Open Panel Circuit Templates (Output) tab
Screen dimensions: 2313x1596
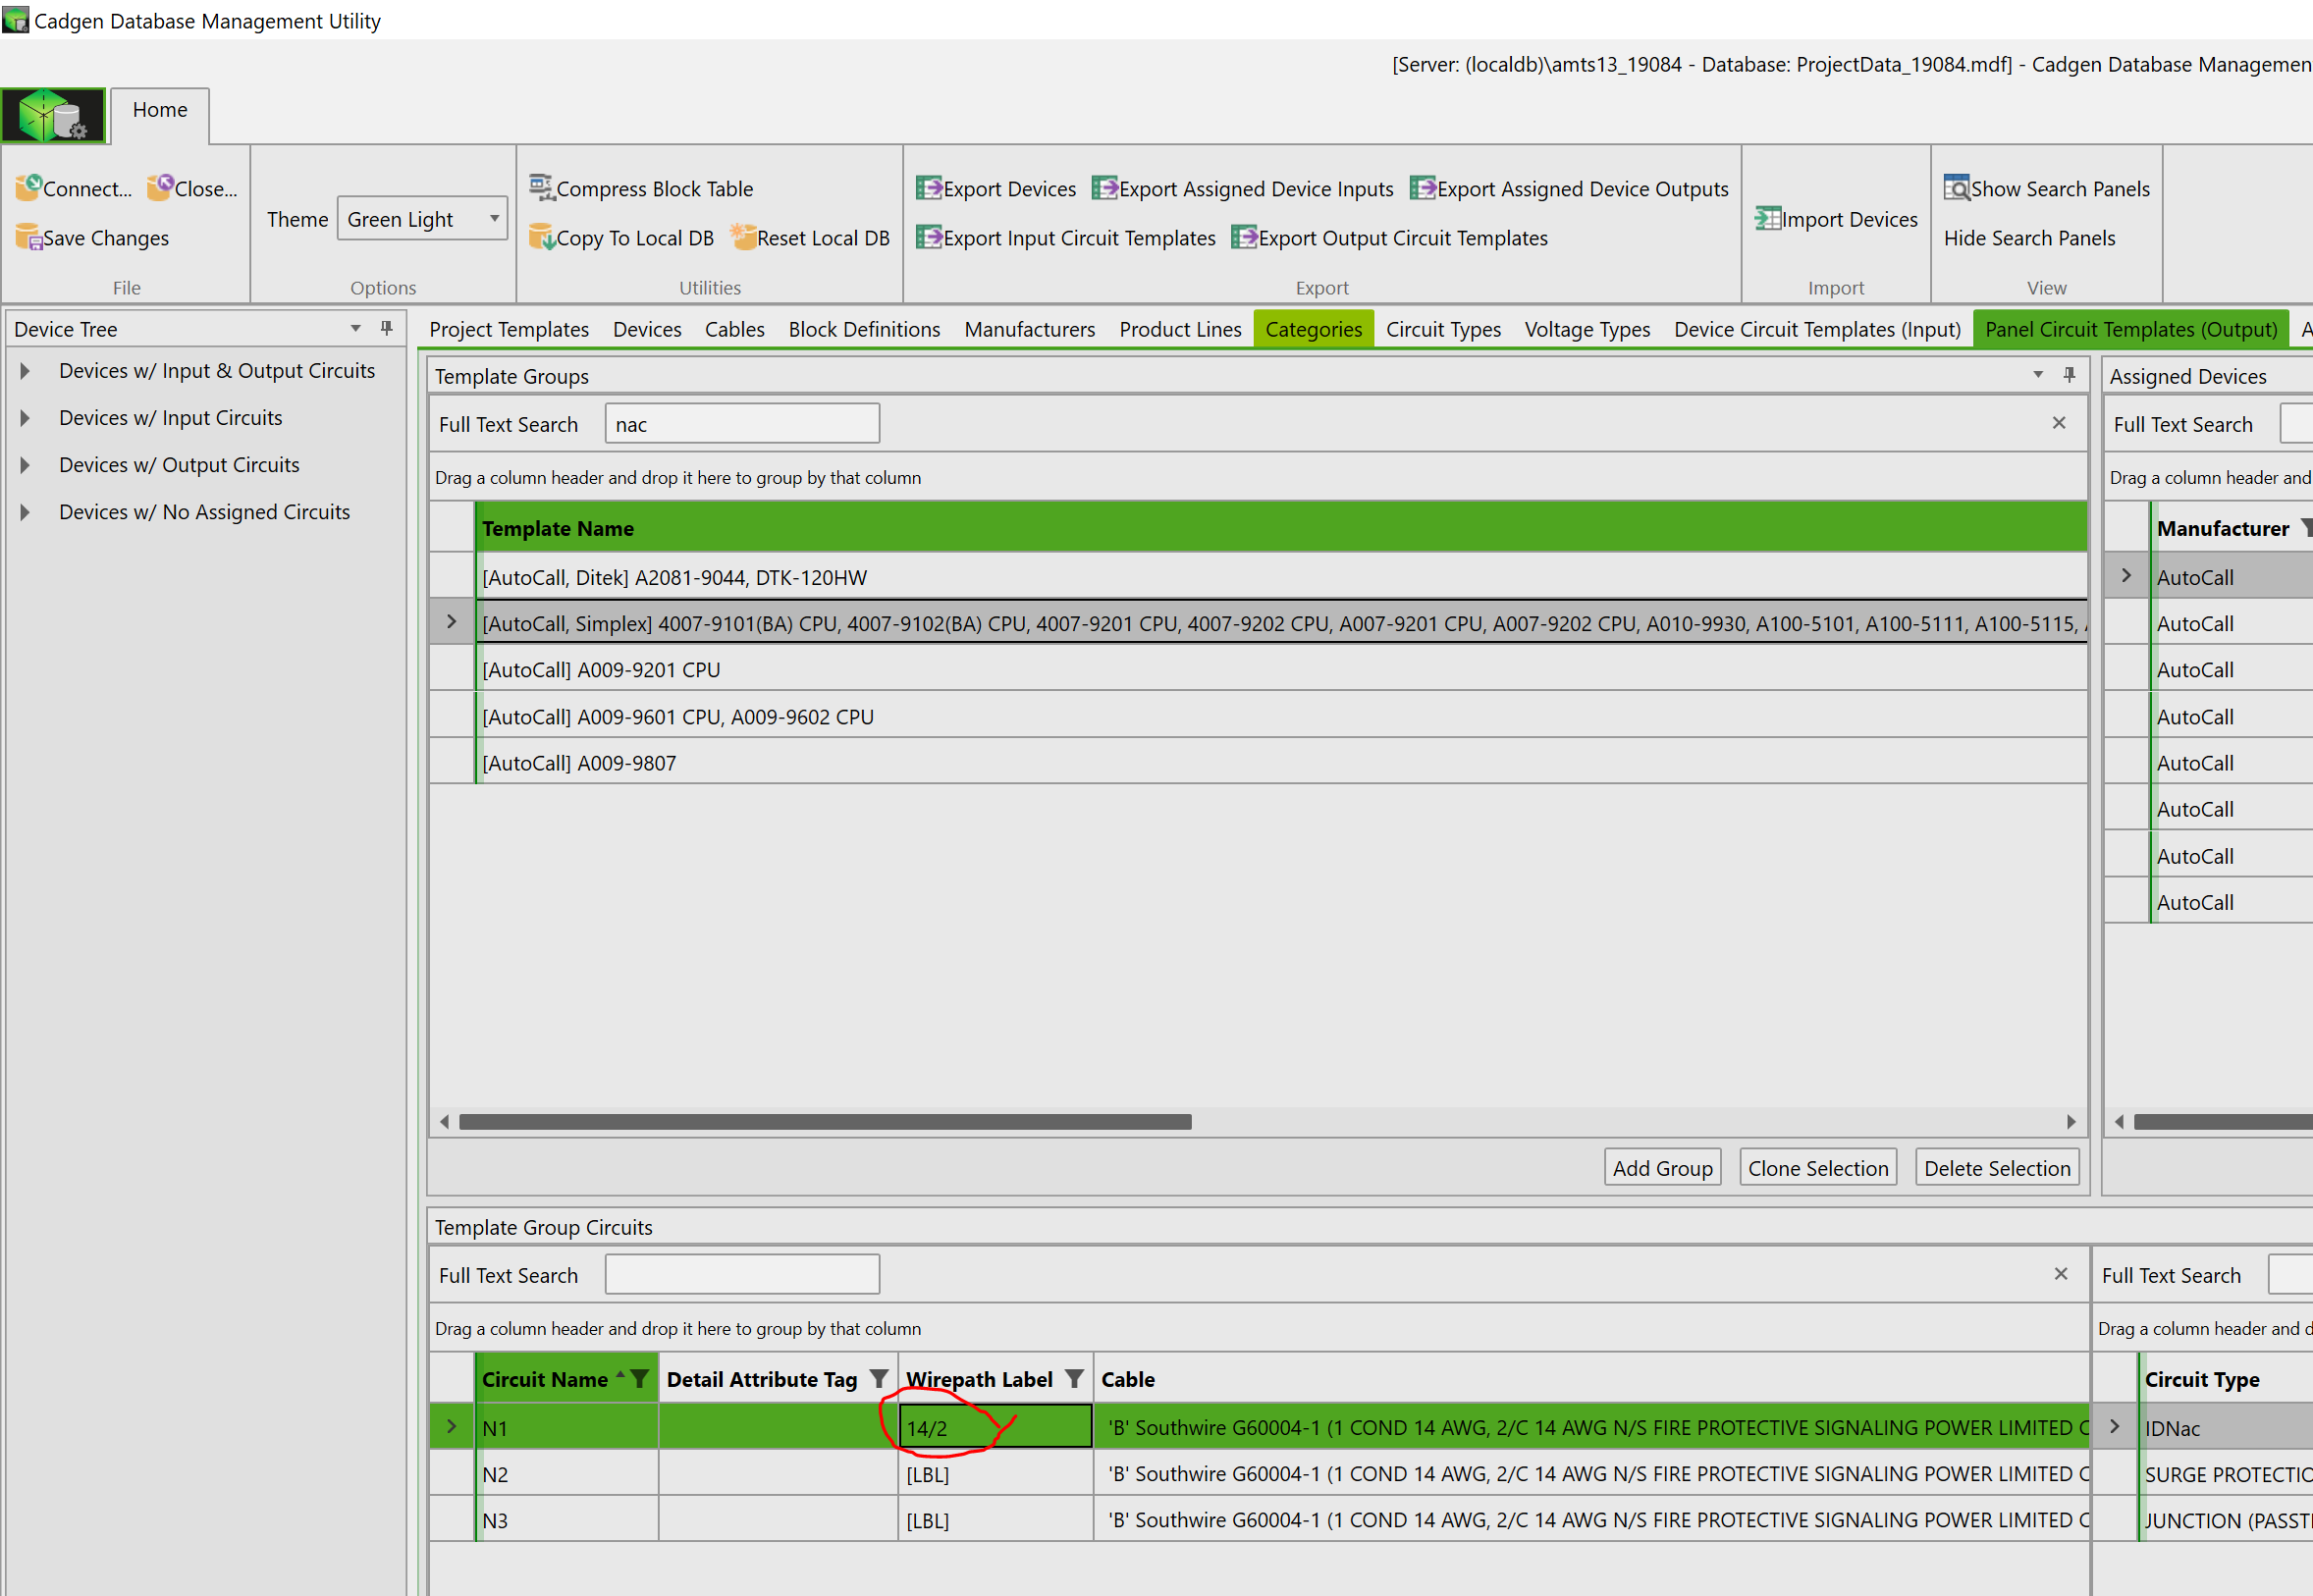tap(2131, 329)
